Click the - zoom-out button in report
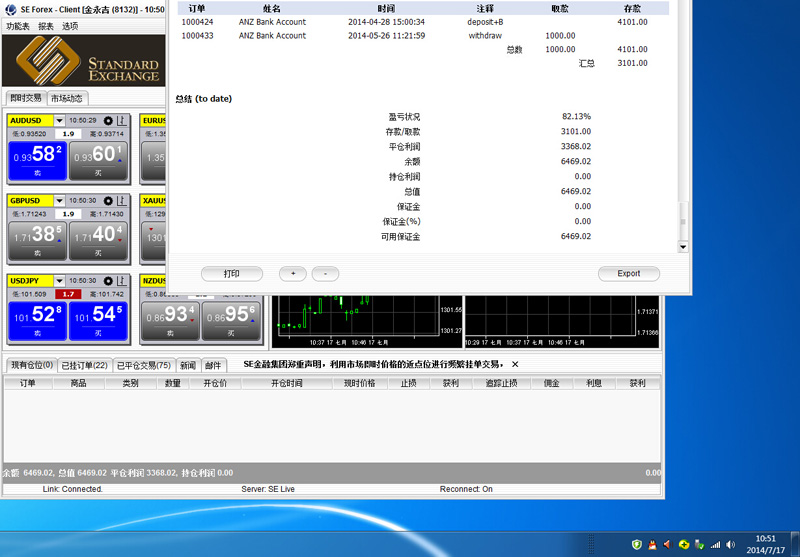Viewport: 800px width, 557px height. 326,274
